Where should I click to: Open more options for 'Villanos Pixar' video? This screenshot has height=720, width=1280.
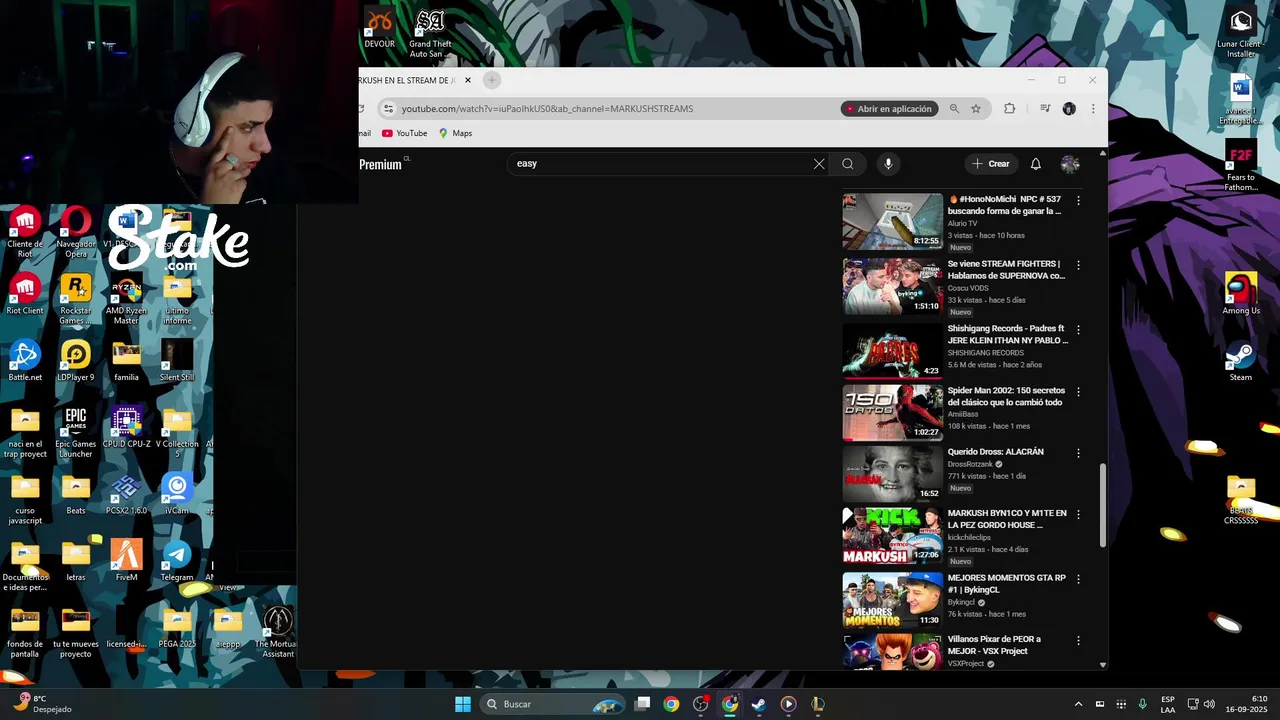click(1078, 640)
